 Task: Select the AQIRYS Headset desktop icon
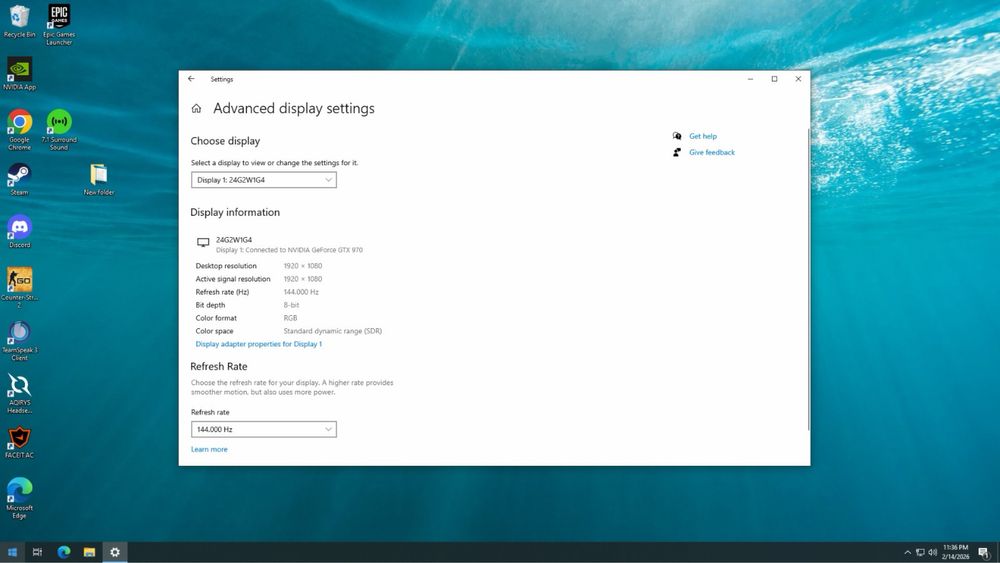[20, 393]
